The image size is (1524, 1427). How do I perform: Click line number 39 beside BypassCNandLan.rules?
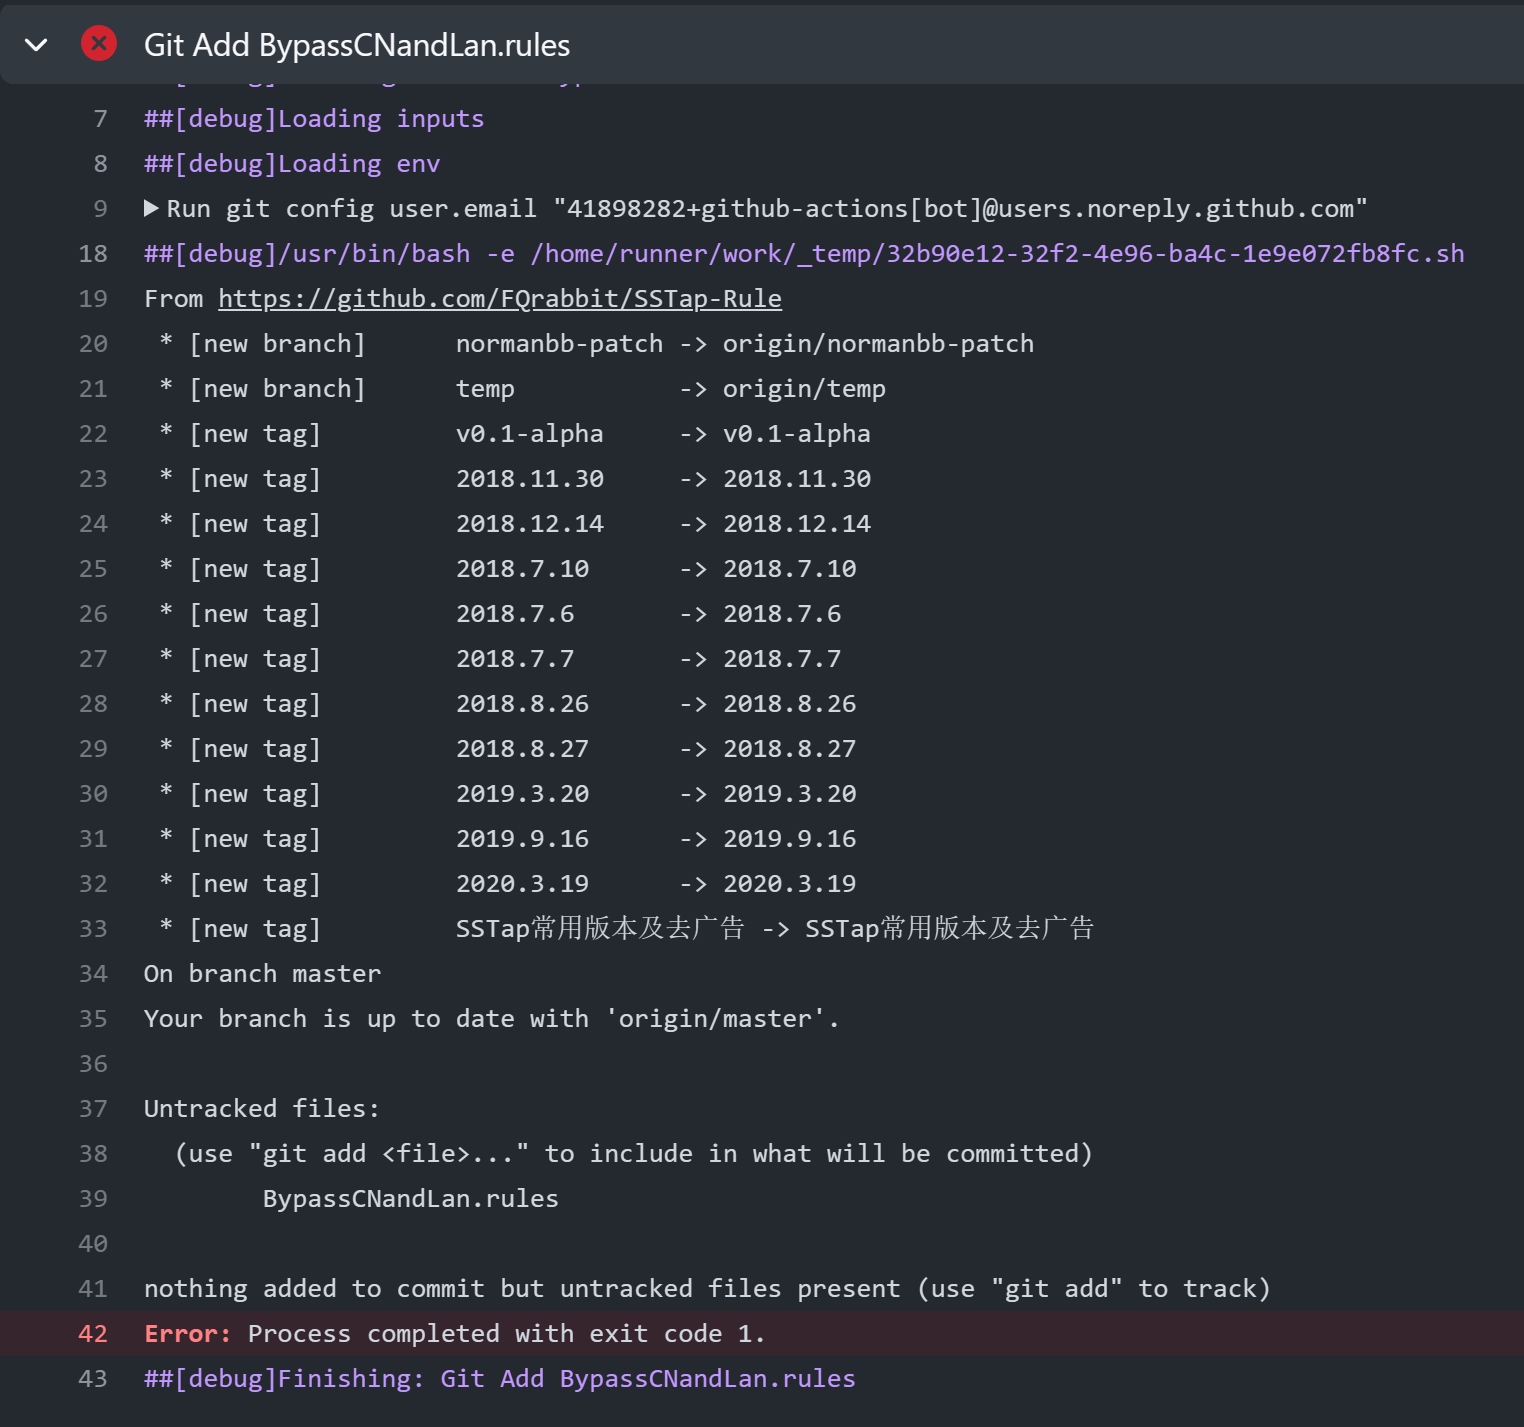point(92,1198)
